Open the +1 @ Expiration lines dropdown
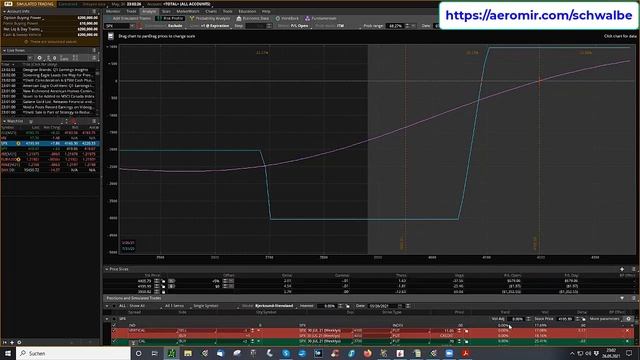Image resolution: width=640 pixels, height=360 pixels. 216,26
